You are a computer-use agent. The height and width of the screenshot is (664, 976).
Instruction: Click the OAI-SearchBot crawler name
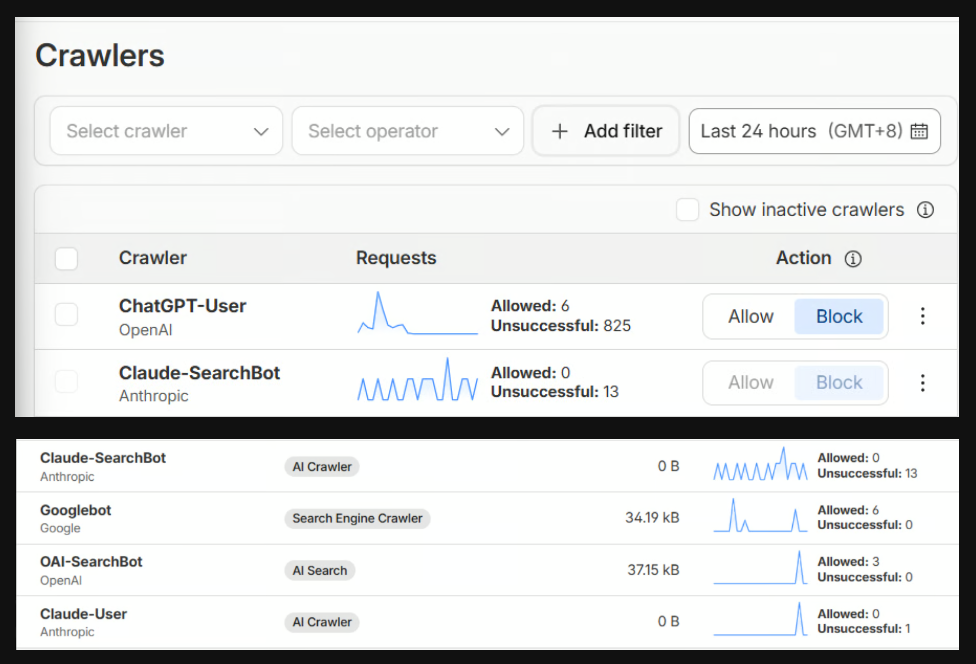[91, 562]
